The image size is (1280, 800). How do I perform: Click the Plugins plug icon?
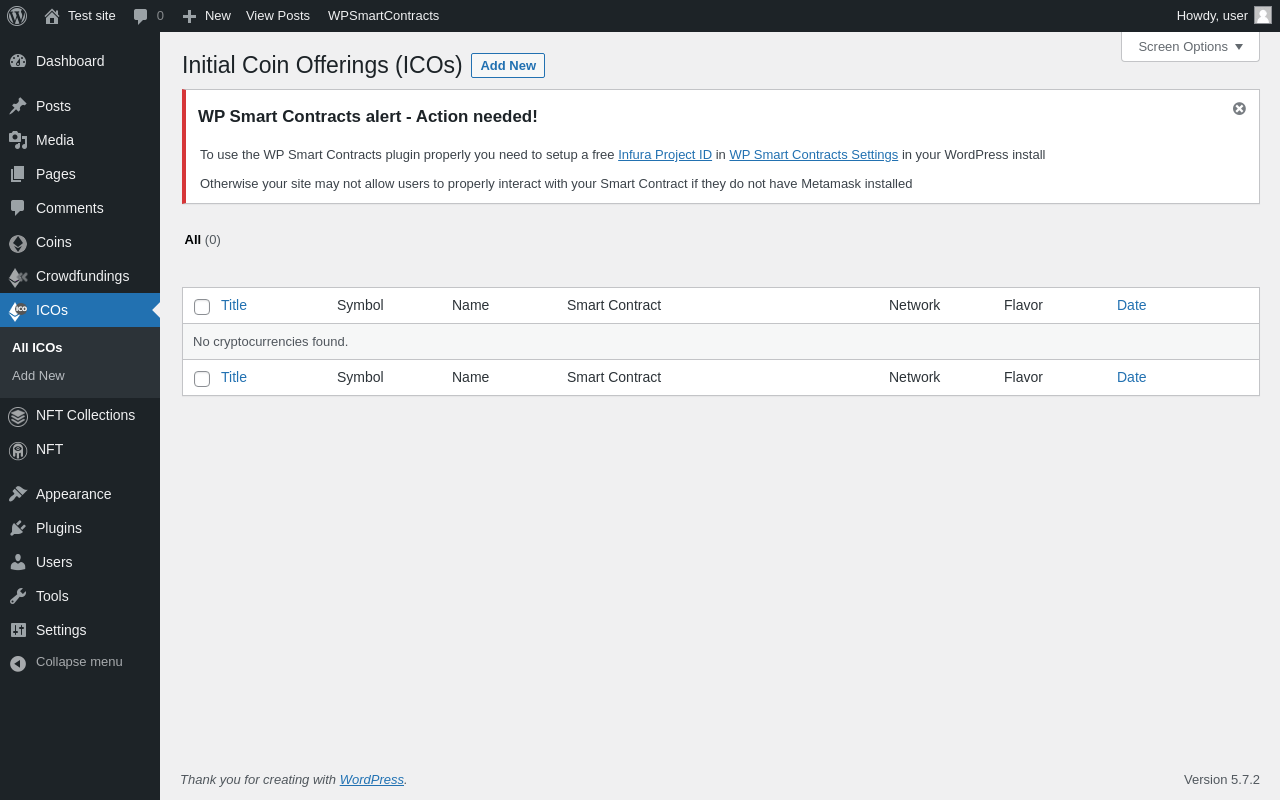(x=18, y=528)
